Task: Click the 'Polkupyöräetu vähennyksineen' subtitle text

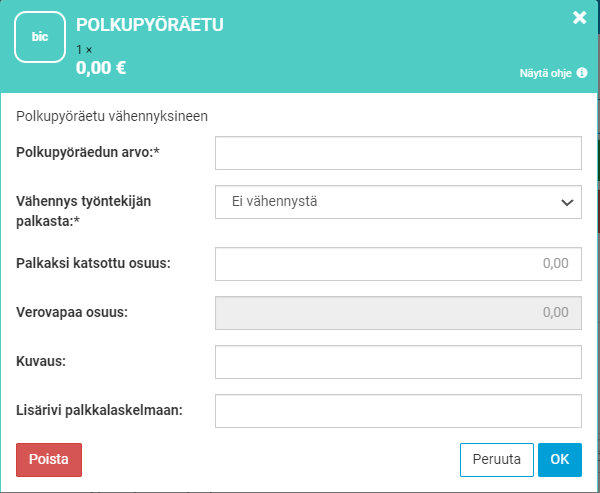Action: pos(112,116)
